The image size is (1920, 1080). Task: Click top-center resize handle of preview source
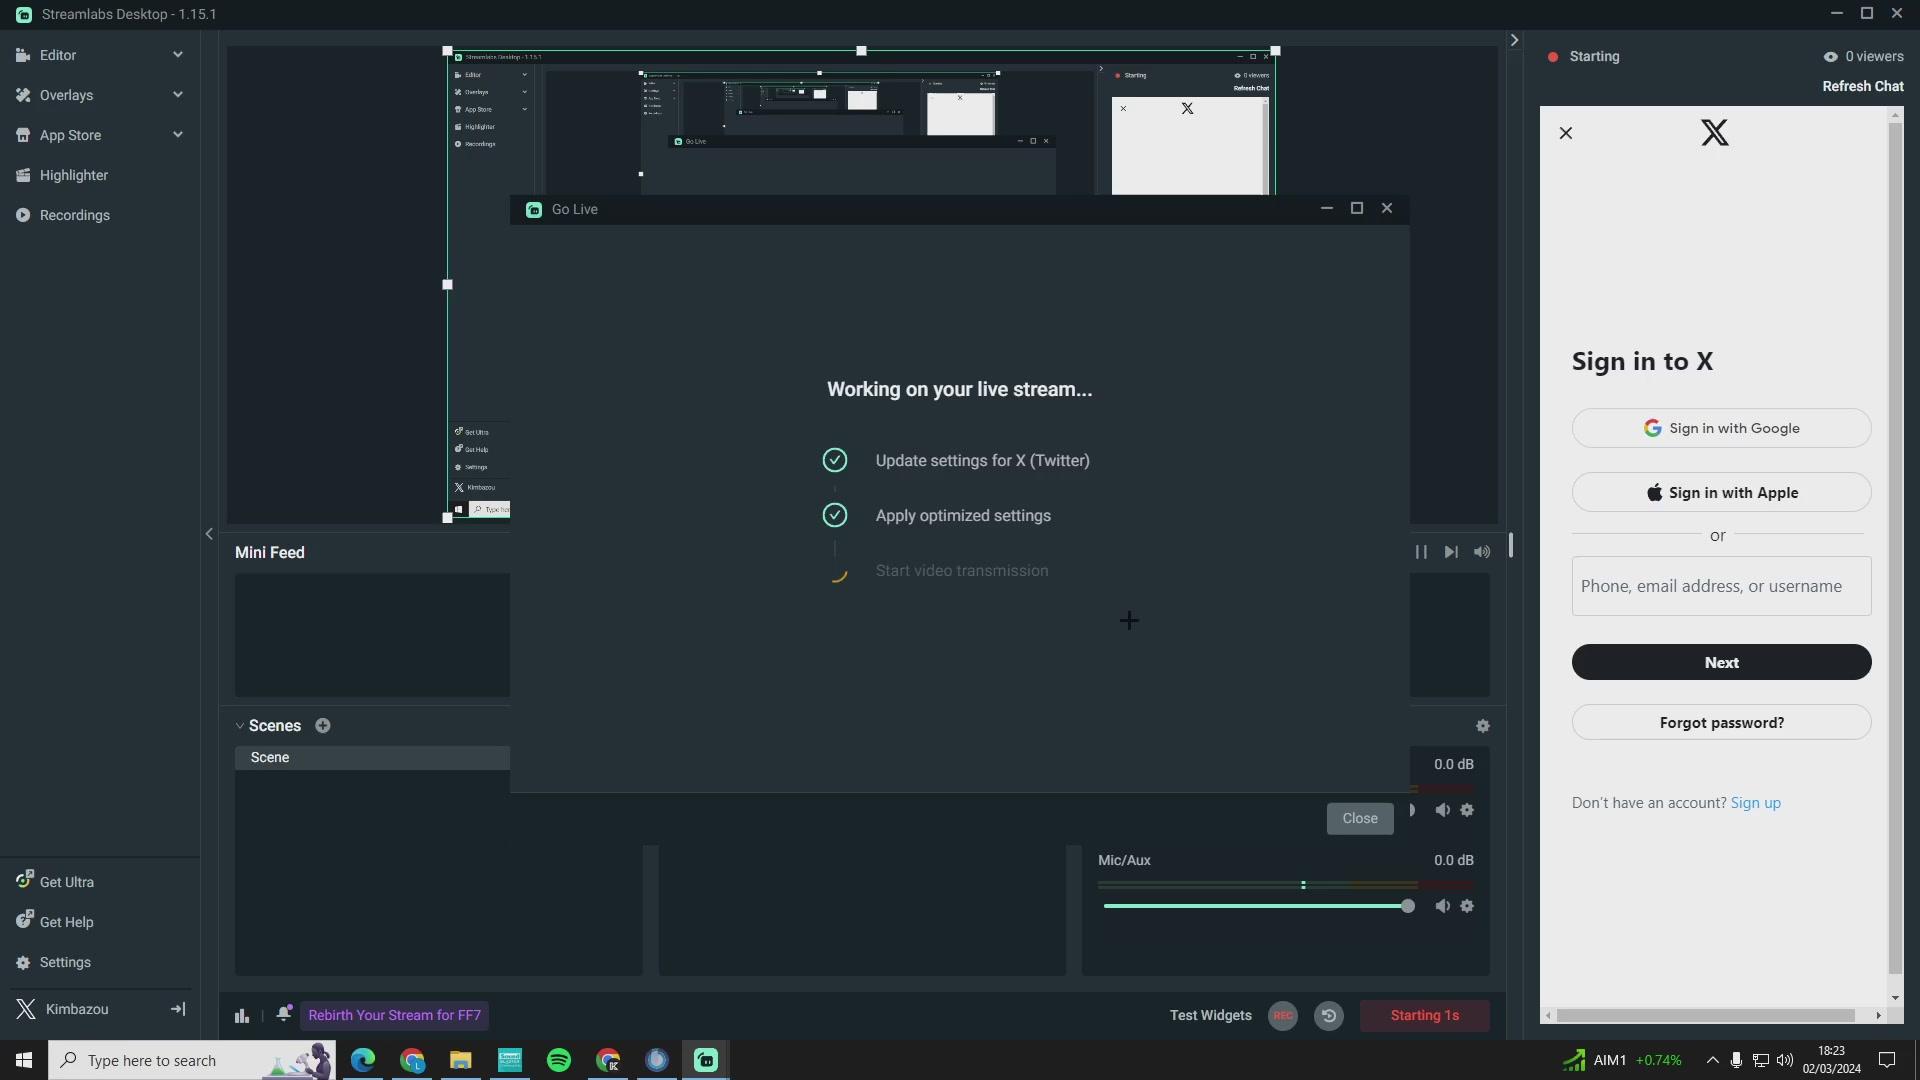(861, 50)
